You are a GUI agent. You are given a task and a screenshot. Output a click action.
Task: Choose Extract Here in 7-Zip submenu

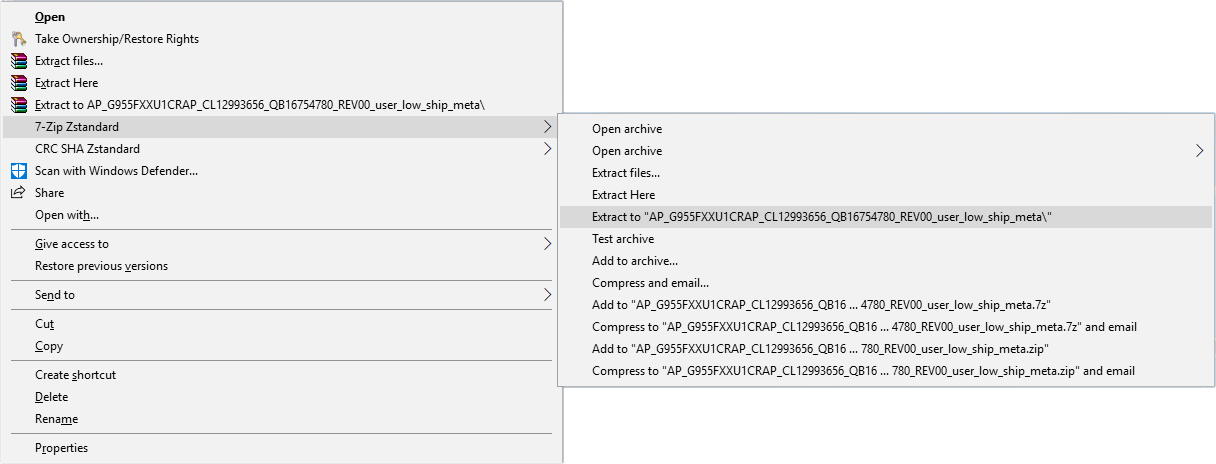coord(886,195)
